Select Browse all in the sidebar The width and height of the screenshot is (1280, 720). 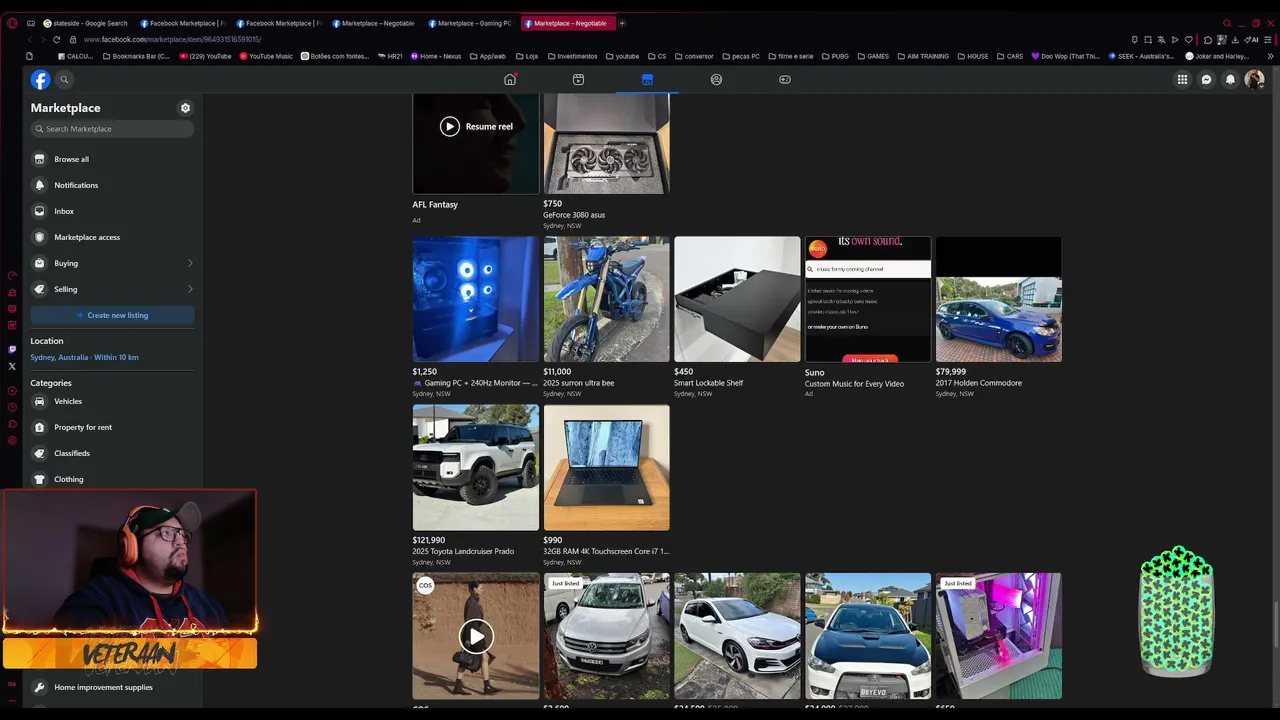click(x=112, y=159)
